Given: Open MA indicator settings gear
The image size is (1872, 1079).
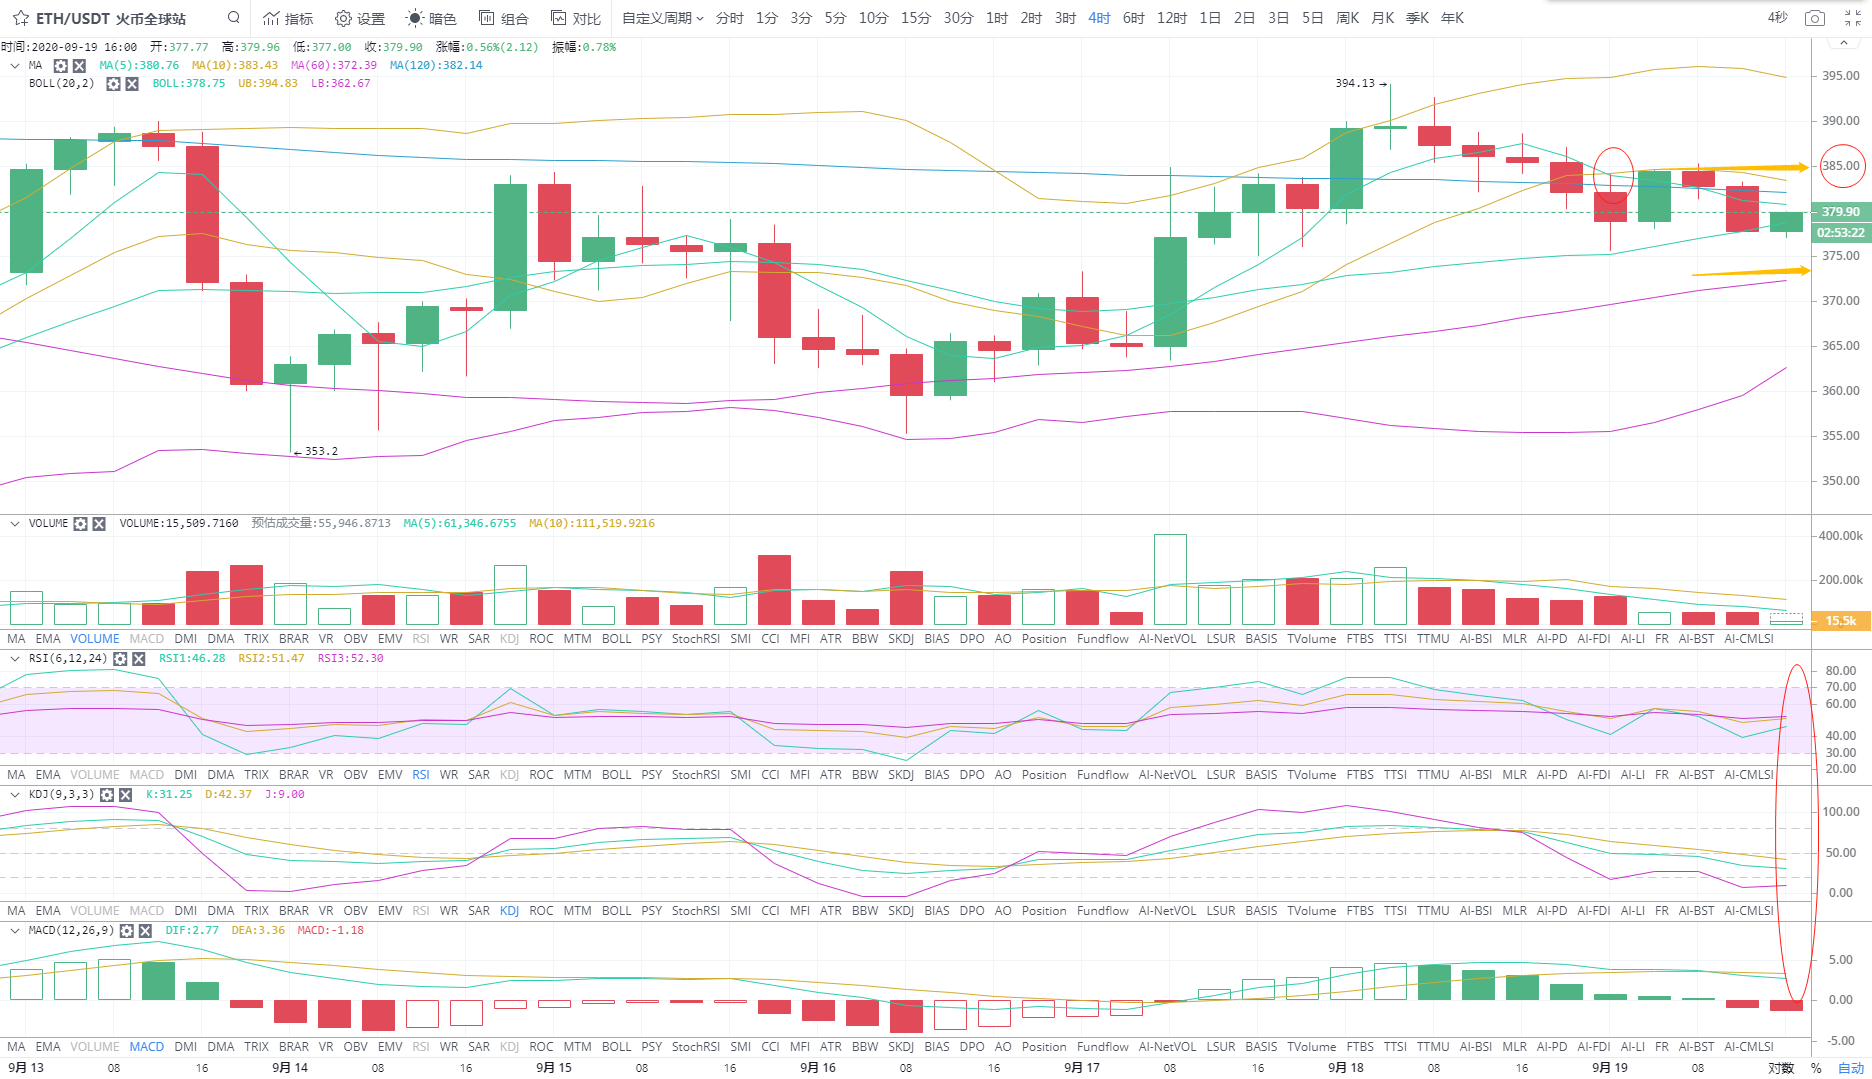Looking at the screenshot, I should [x=61, y=66].
